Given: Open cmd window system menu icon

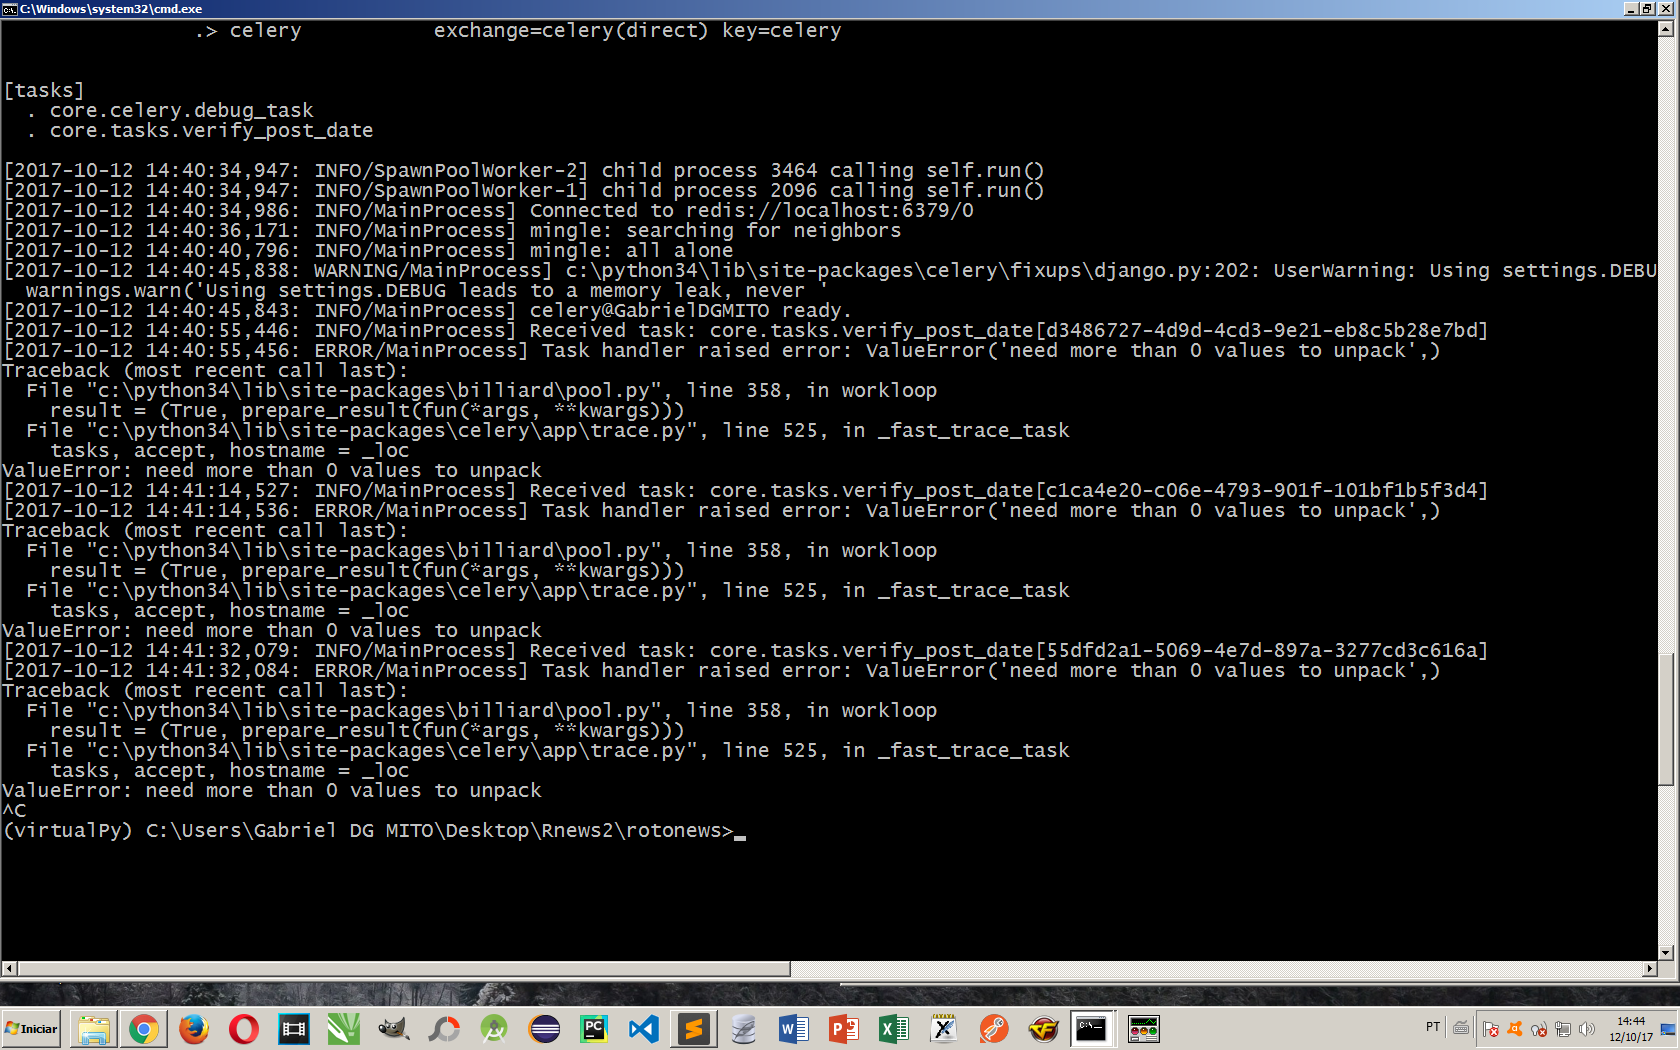Looking at the screenshot, I should pos(9,9).
